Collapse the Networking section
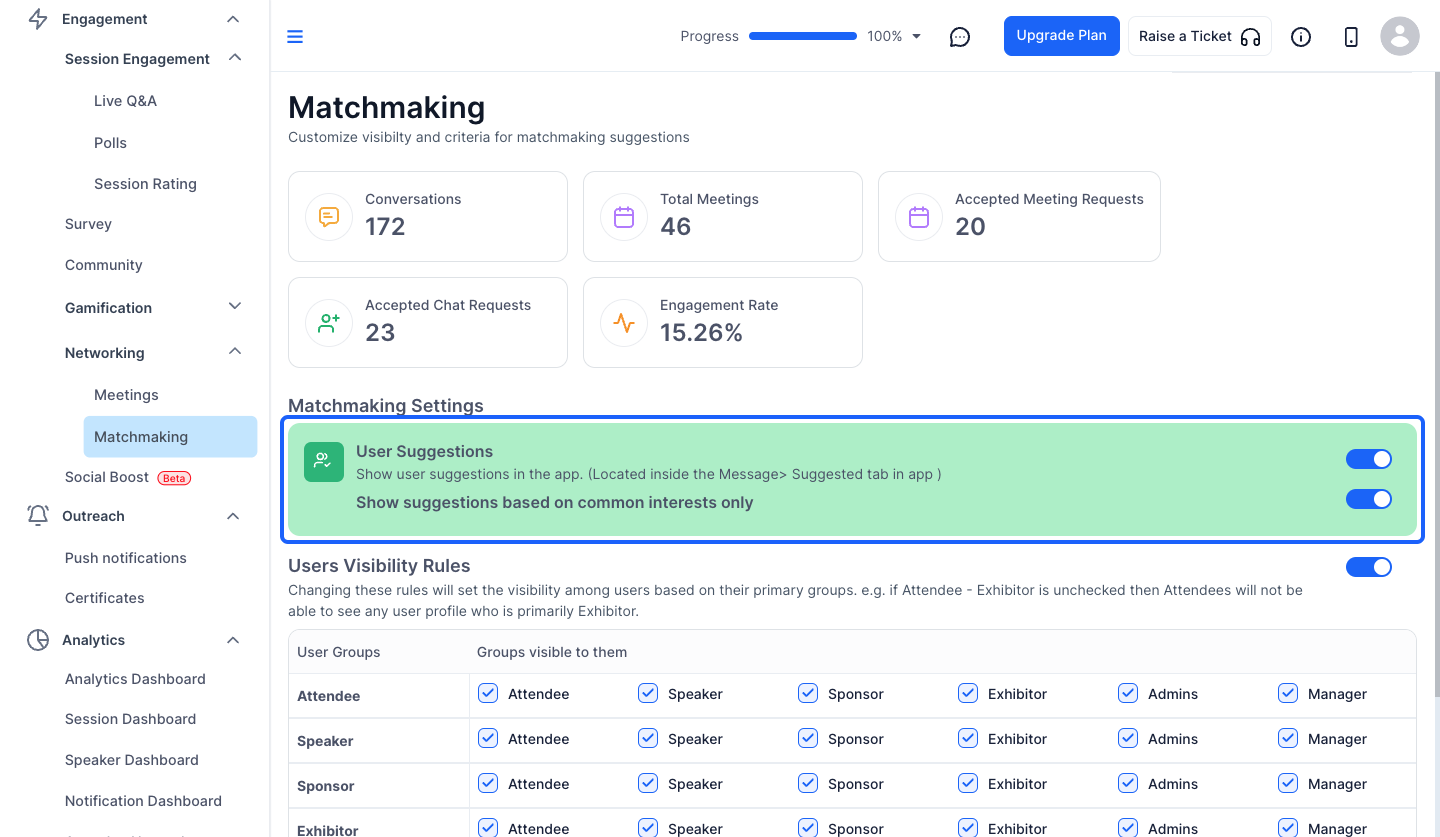Image resolution: width=1440 pixels, height=837 pixels. click(235, 351)
